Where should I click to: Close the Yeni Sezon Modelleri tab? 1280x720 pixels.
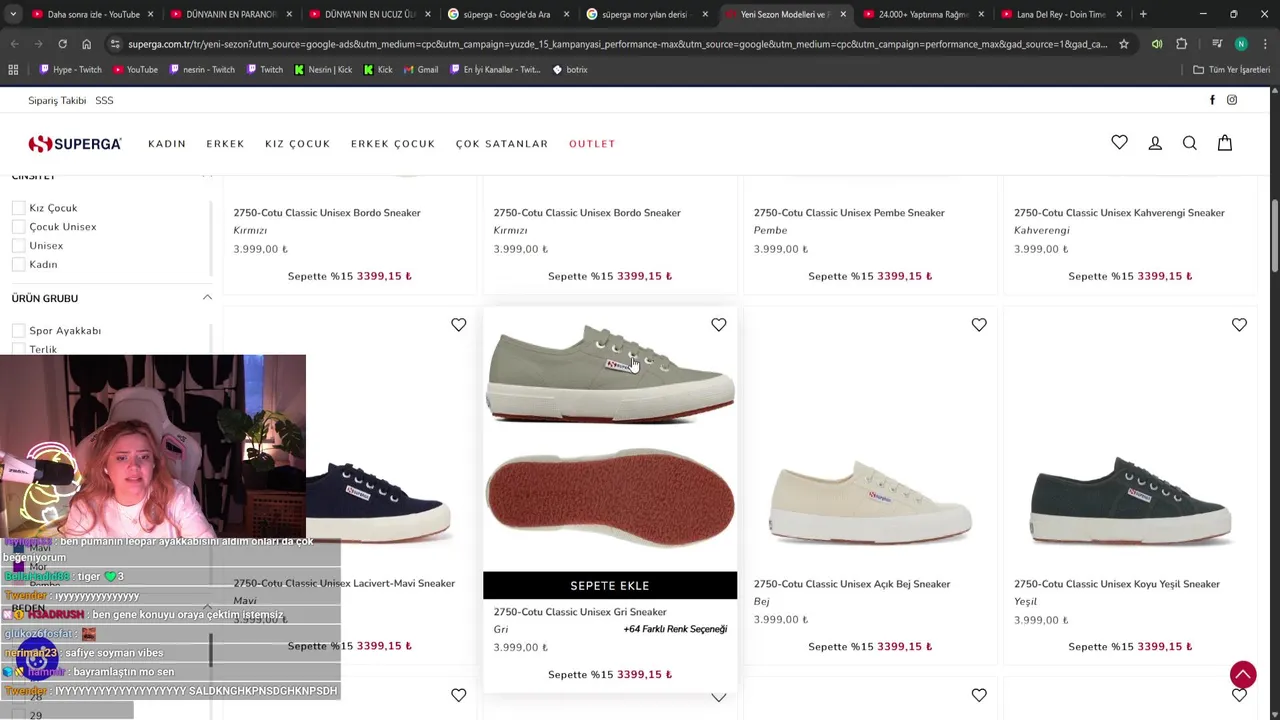tap(842, 14)
